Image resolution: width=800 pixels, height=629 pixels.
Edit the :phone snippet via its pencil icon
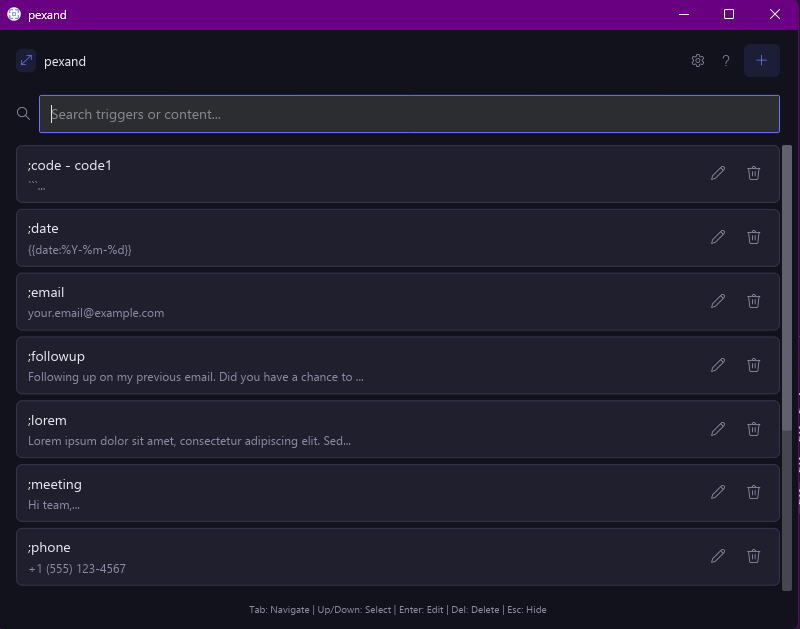718,555
